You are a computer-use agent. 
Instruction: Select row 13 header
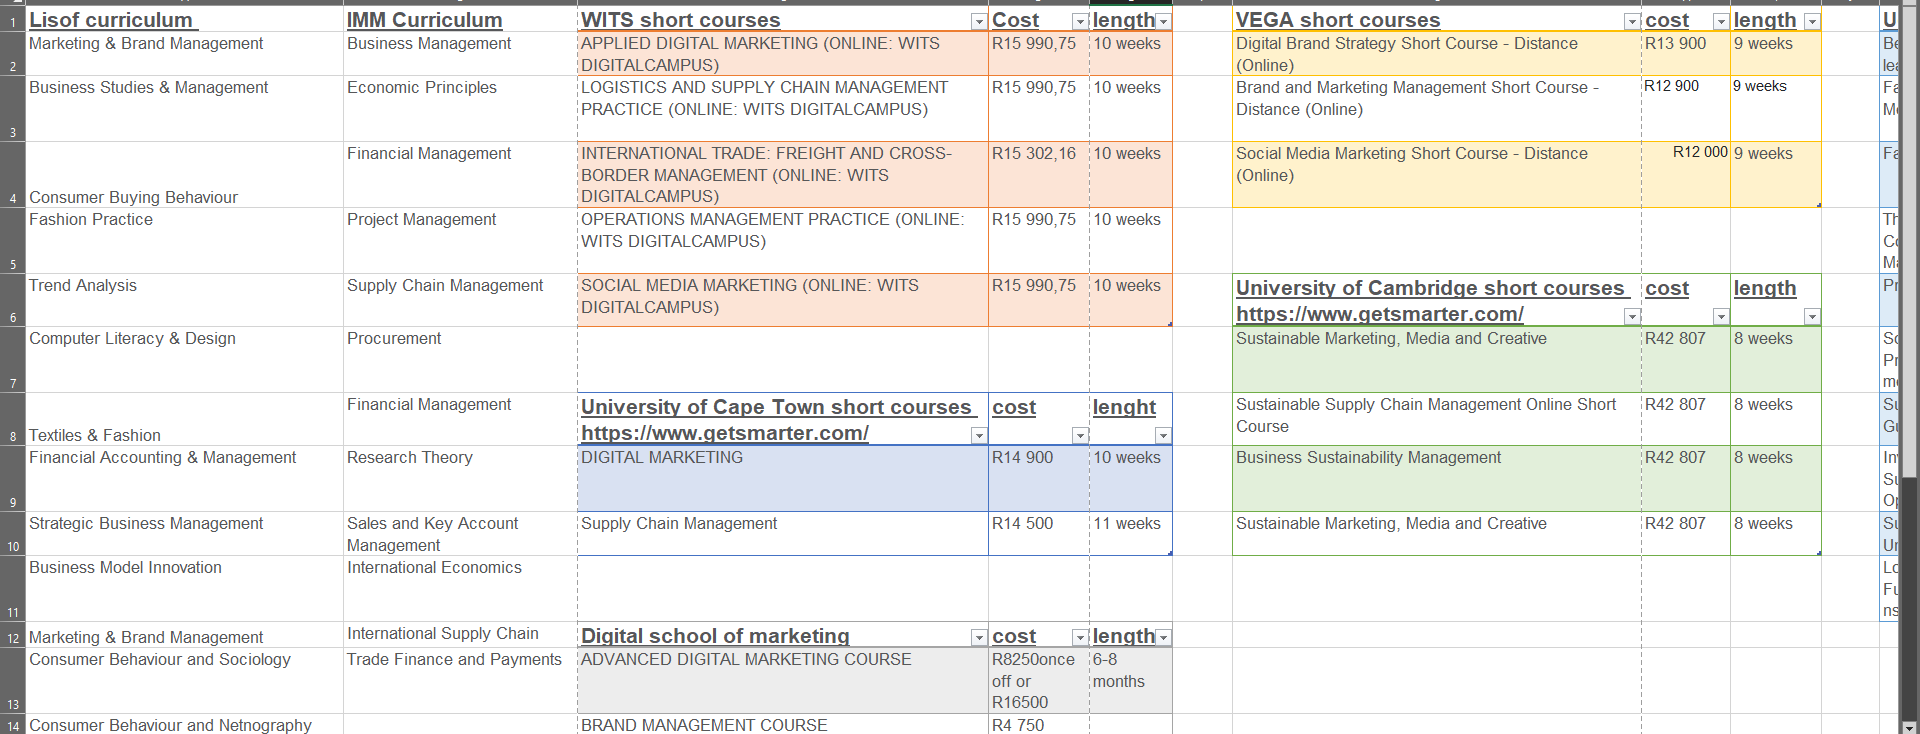[x=12, y=681]
